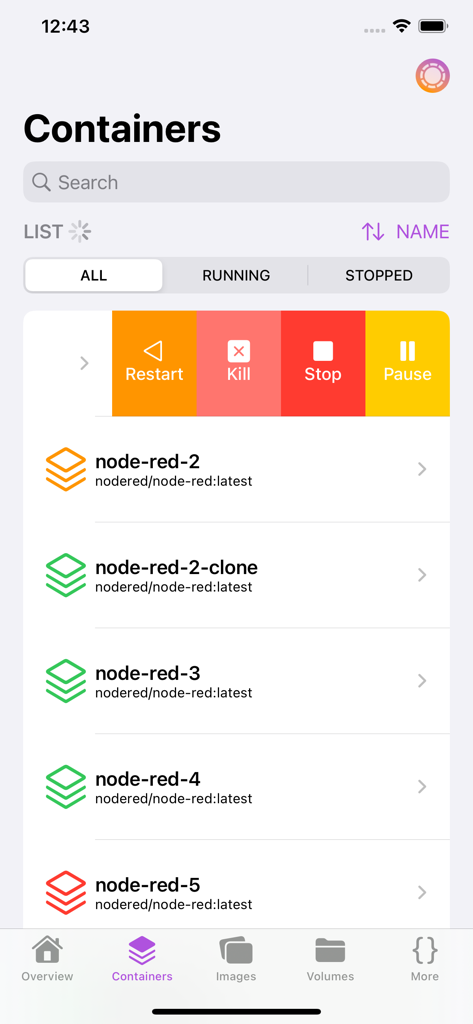Change sort order via NAME

tap(423, 231)
